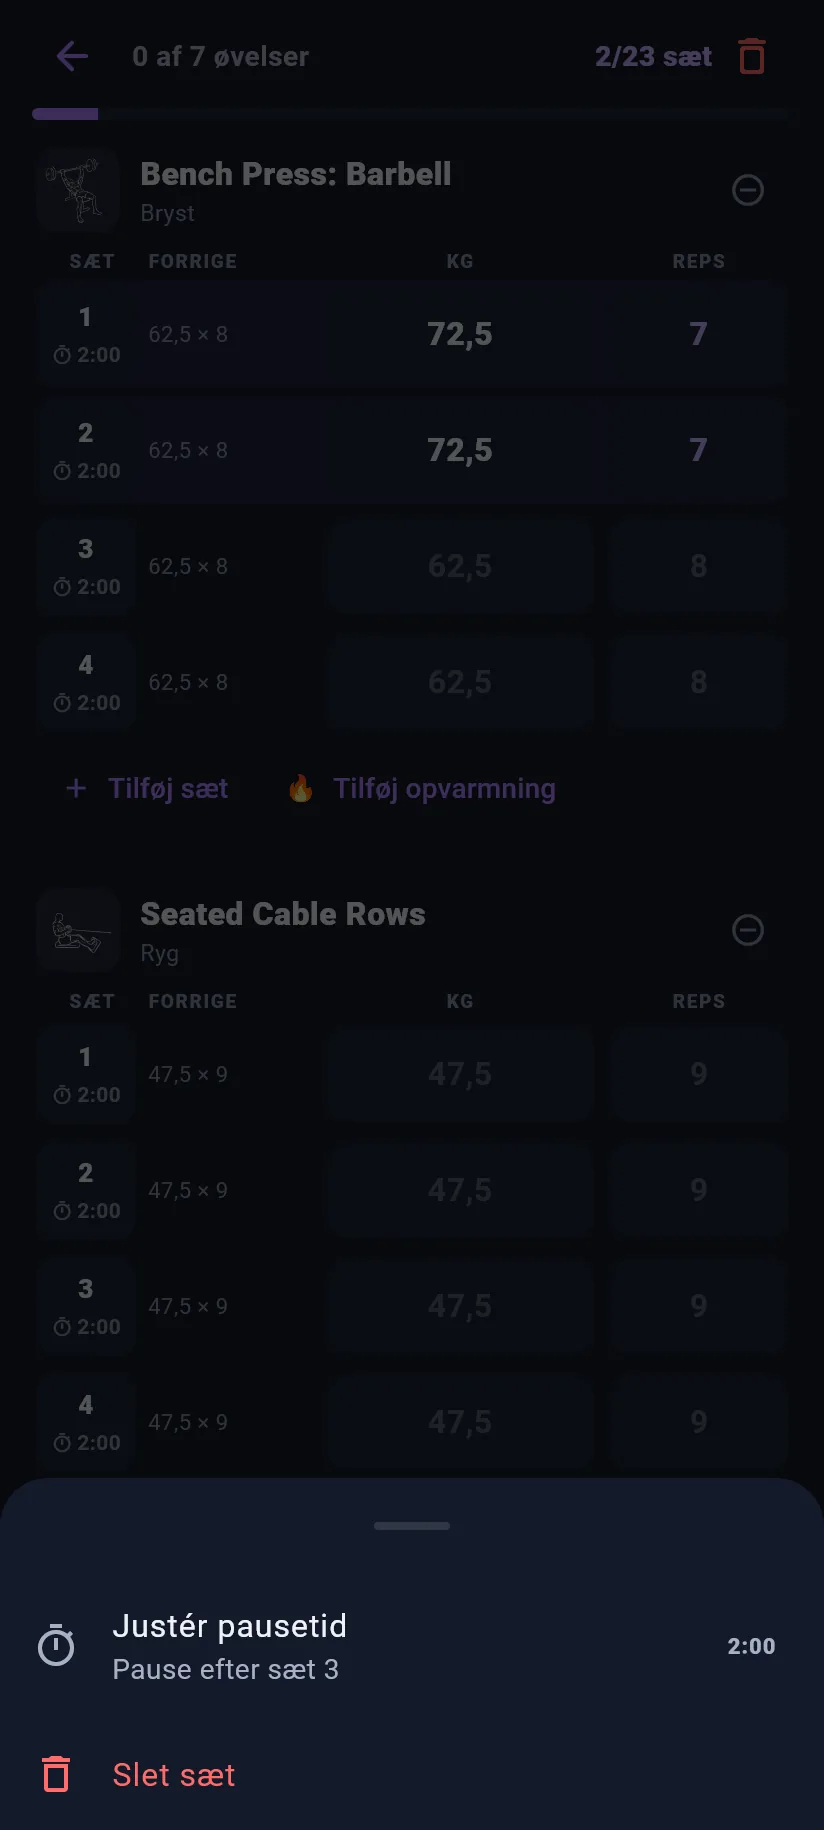Select reps field 7 in Bench set 2
824x1830 pixels.
pyautogui.click(x=698, y=450)
